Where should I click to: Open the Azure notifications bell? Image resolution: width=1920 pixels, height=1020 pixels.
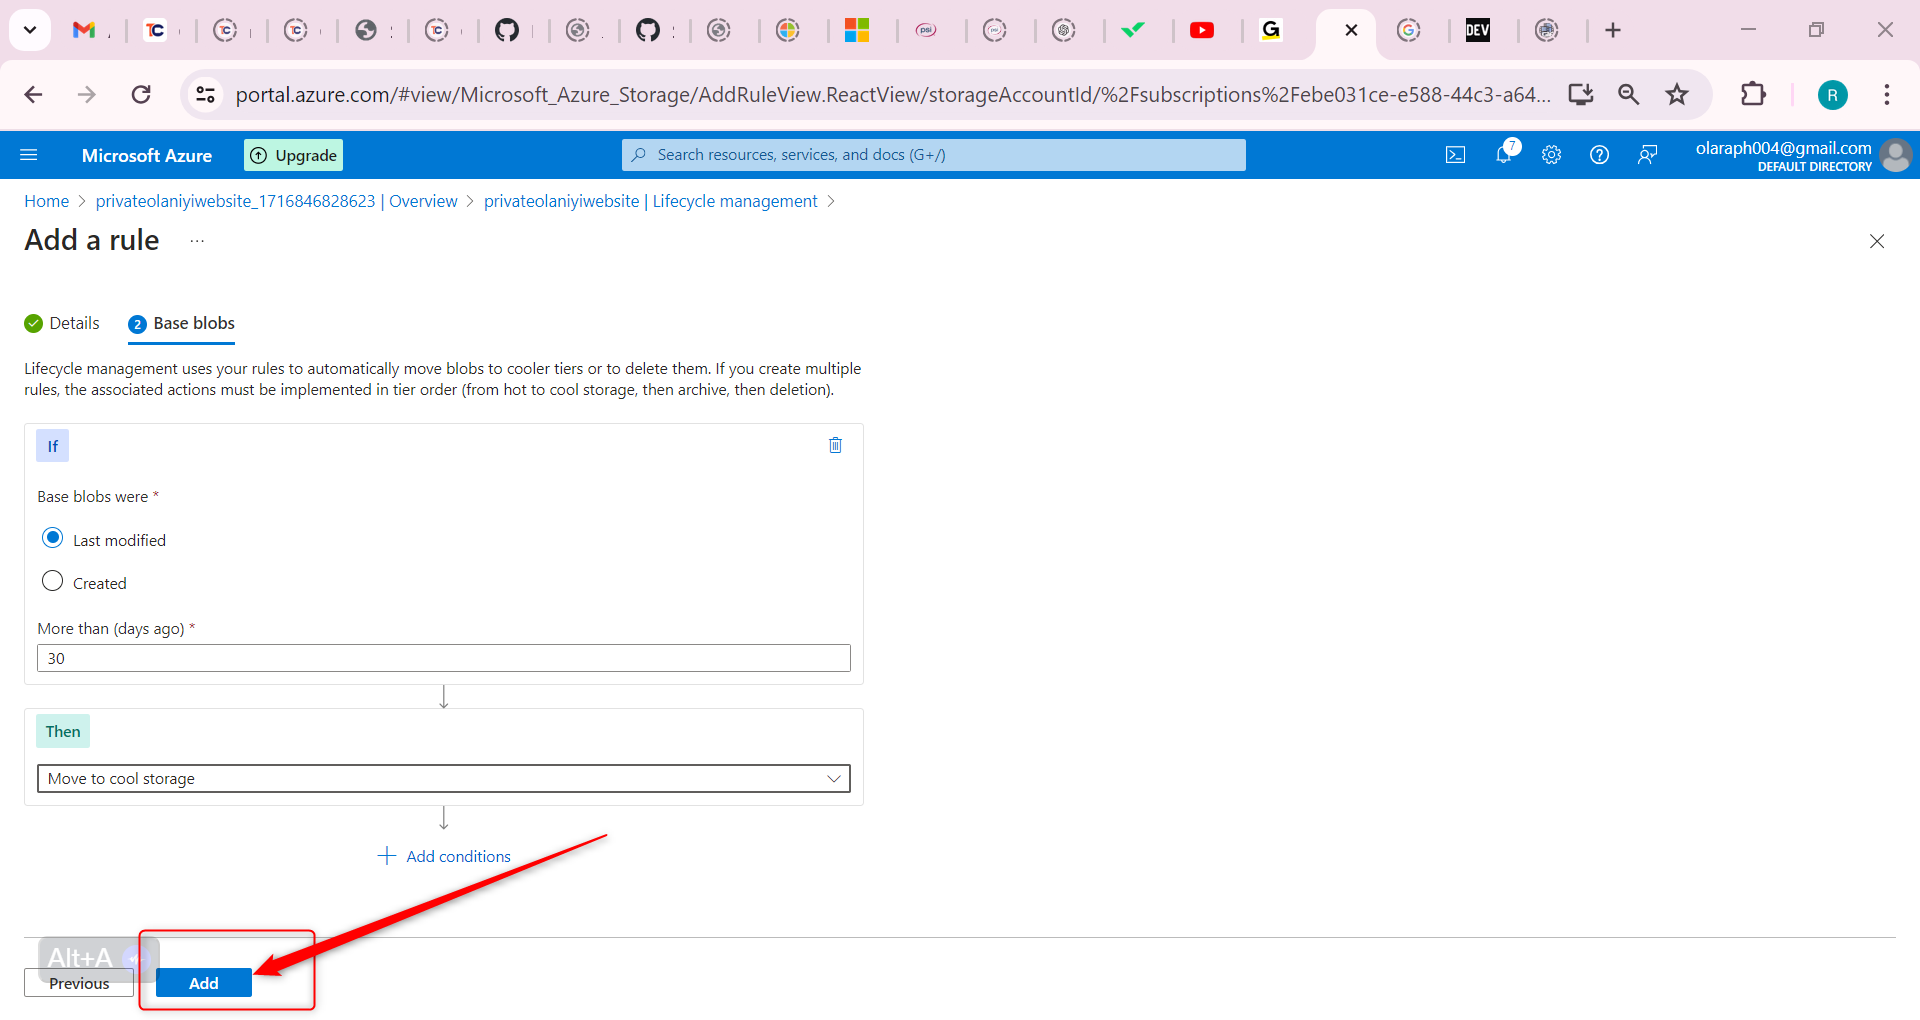pos(1504,154)
